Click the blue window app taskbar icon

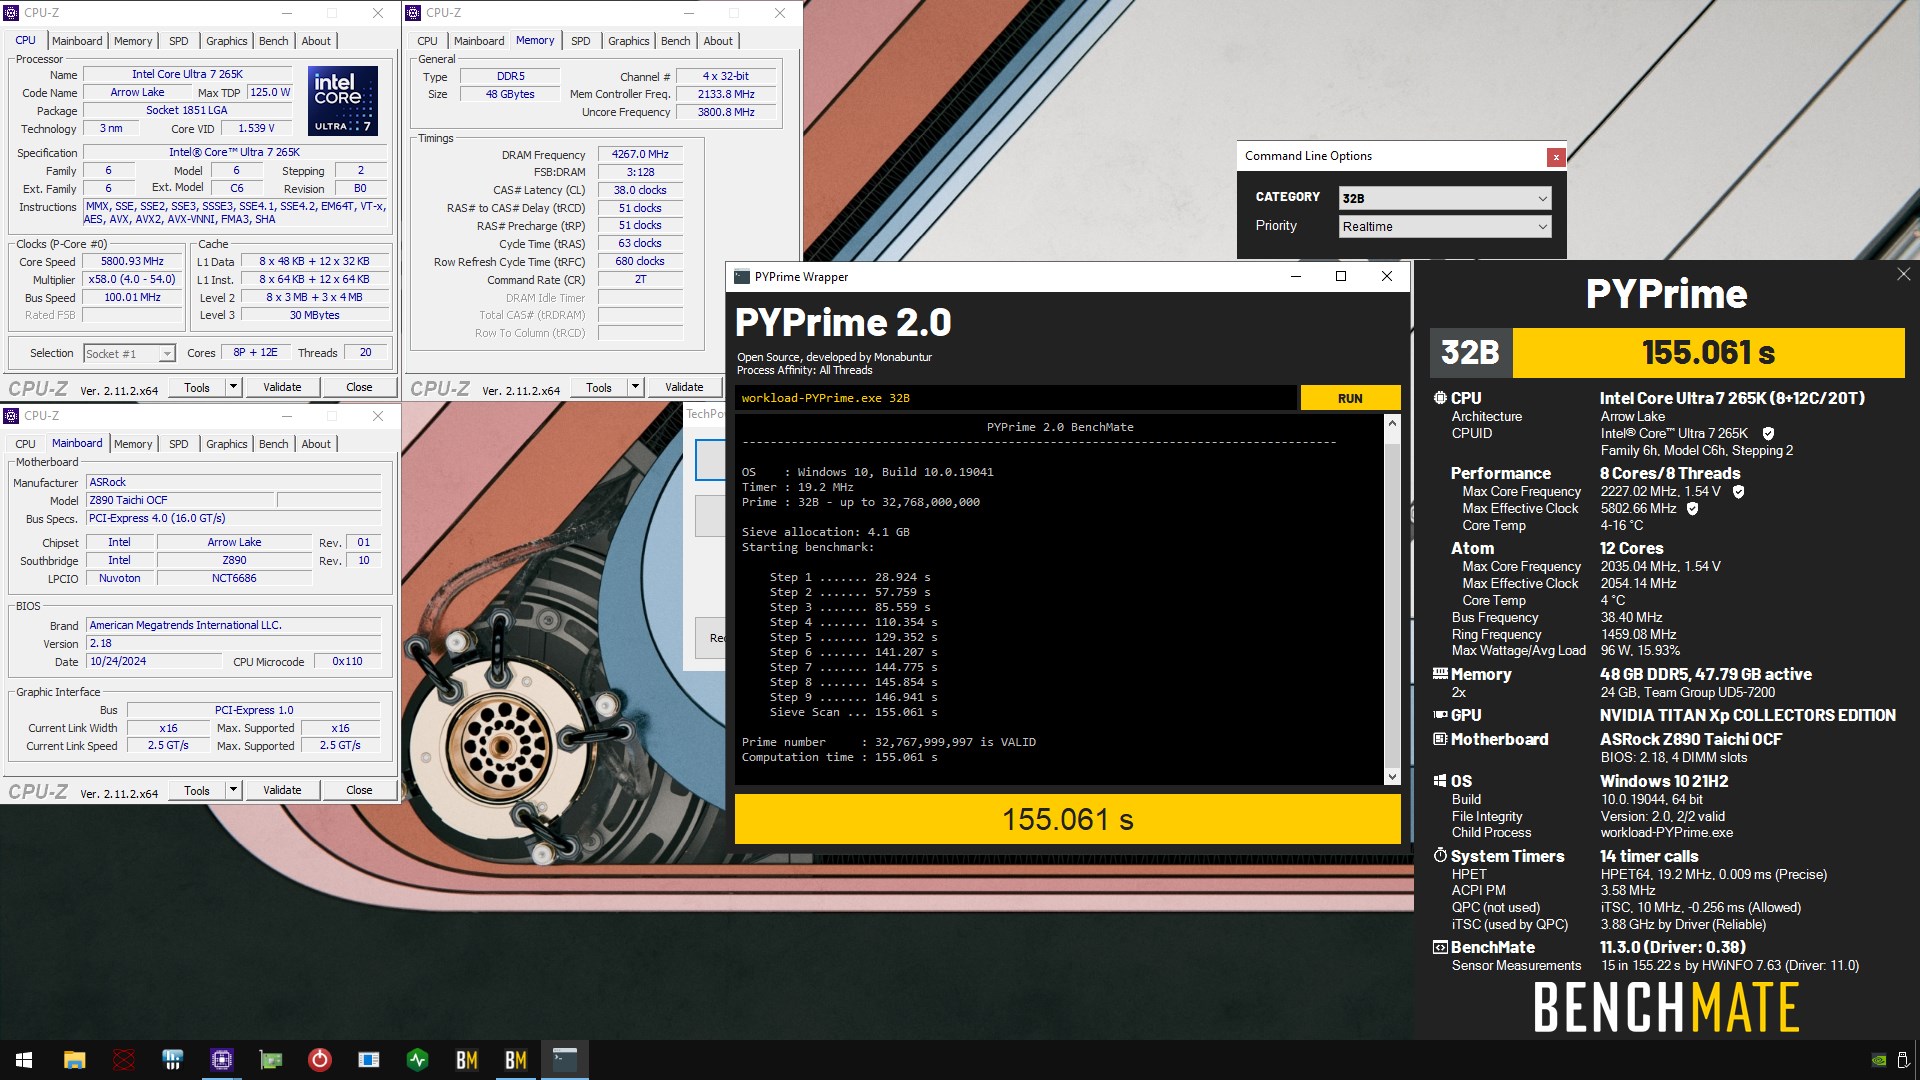[369, 1059]
